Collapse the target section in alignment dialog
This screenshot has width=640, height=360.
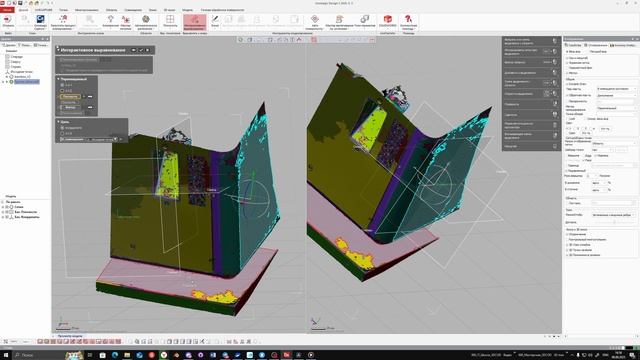[x=58, y=122]
